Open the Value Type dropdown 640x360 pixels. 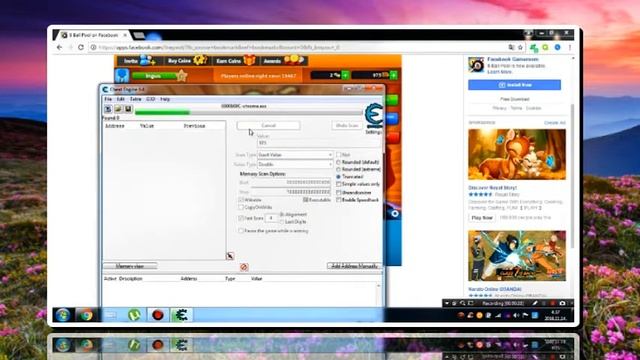pyautogui.click(x=295, y=164)
